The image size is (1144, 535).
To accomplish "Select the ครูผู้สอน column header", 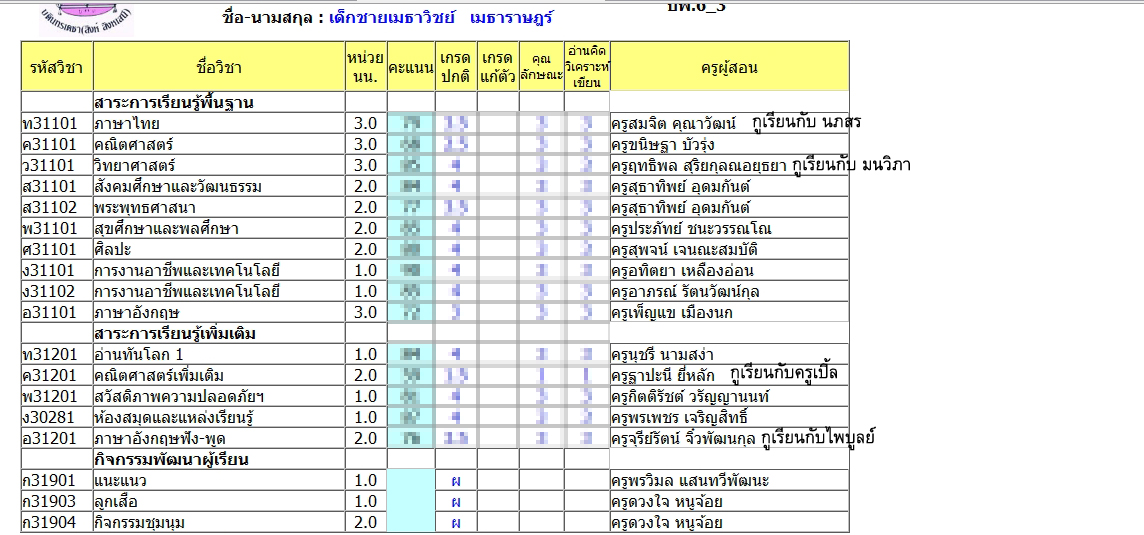I will pyautogui.click(x=729, y=68).
